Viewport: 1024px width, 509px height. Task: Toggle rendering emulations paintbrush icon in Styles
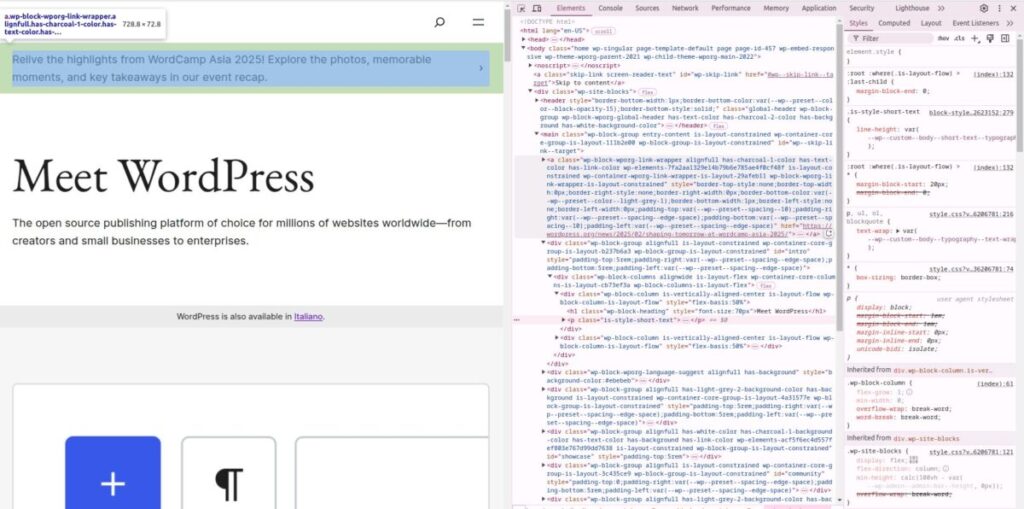click(990, 39)
